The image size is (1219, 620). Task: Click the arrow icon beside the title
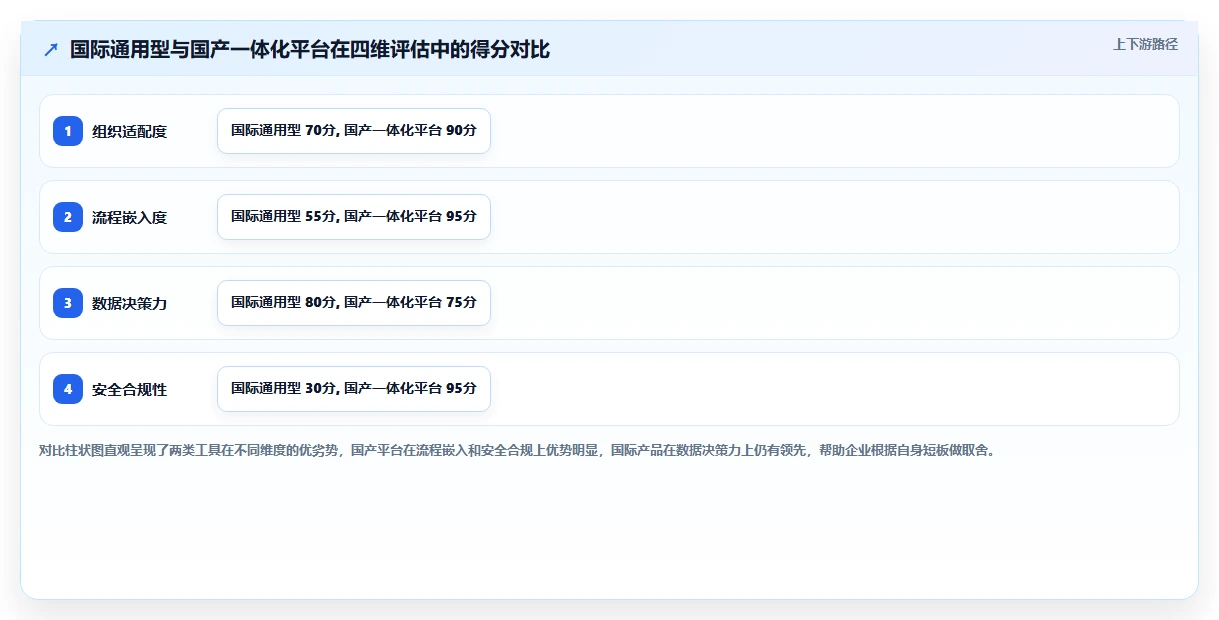[x=51, y=50]
